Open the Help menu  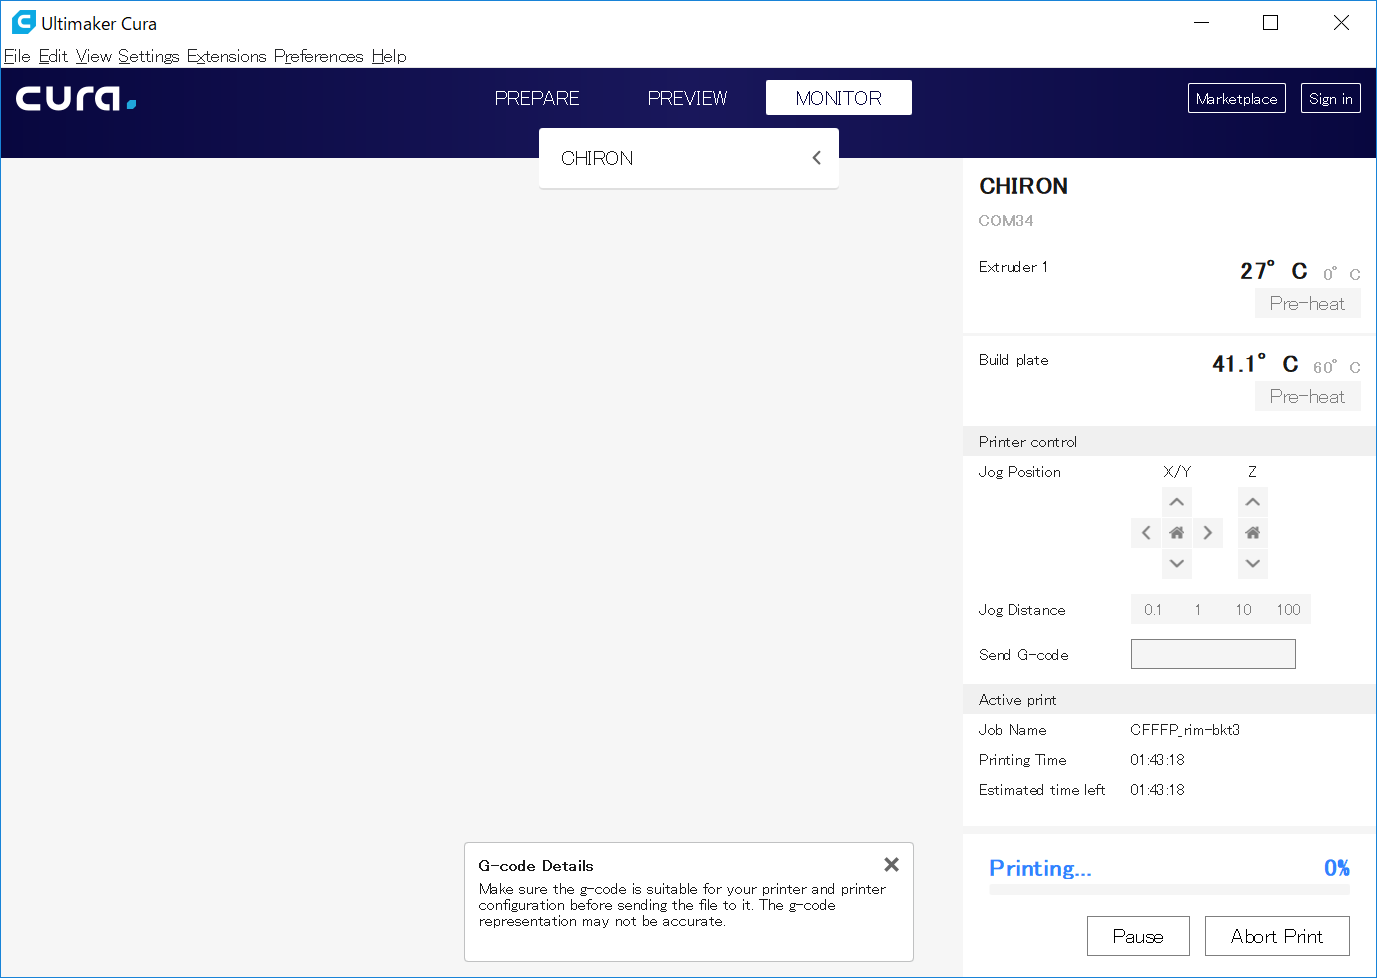pyautogui.click(x=389, y=56)
